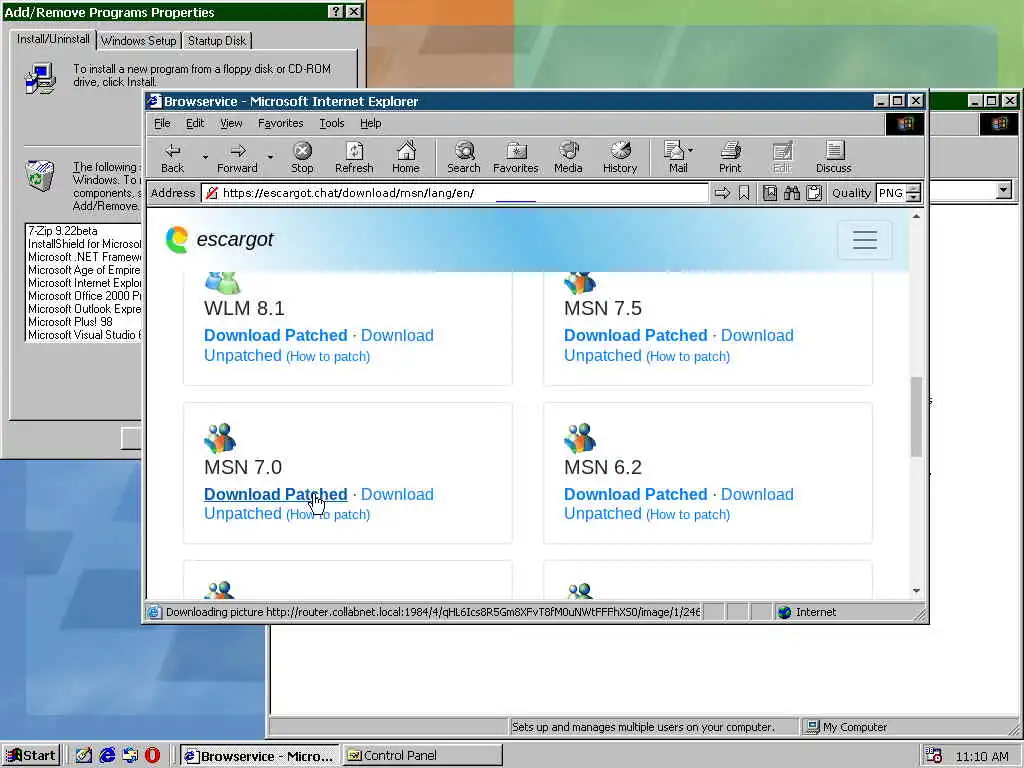Open the Media toolbar button
1024x768 pixels.
coord(568,158)
